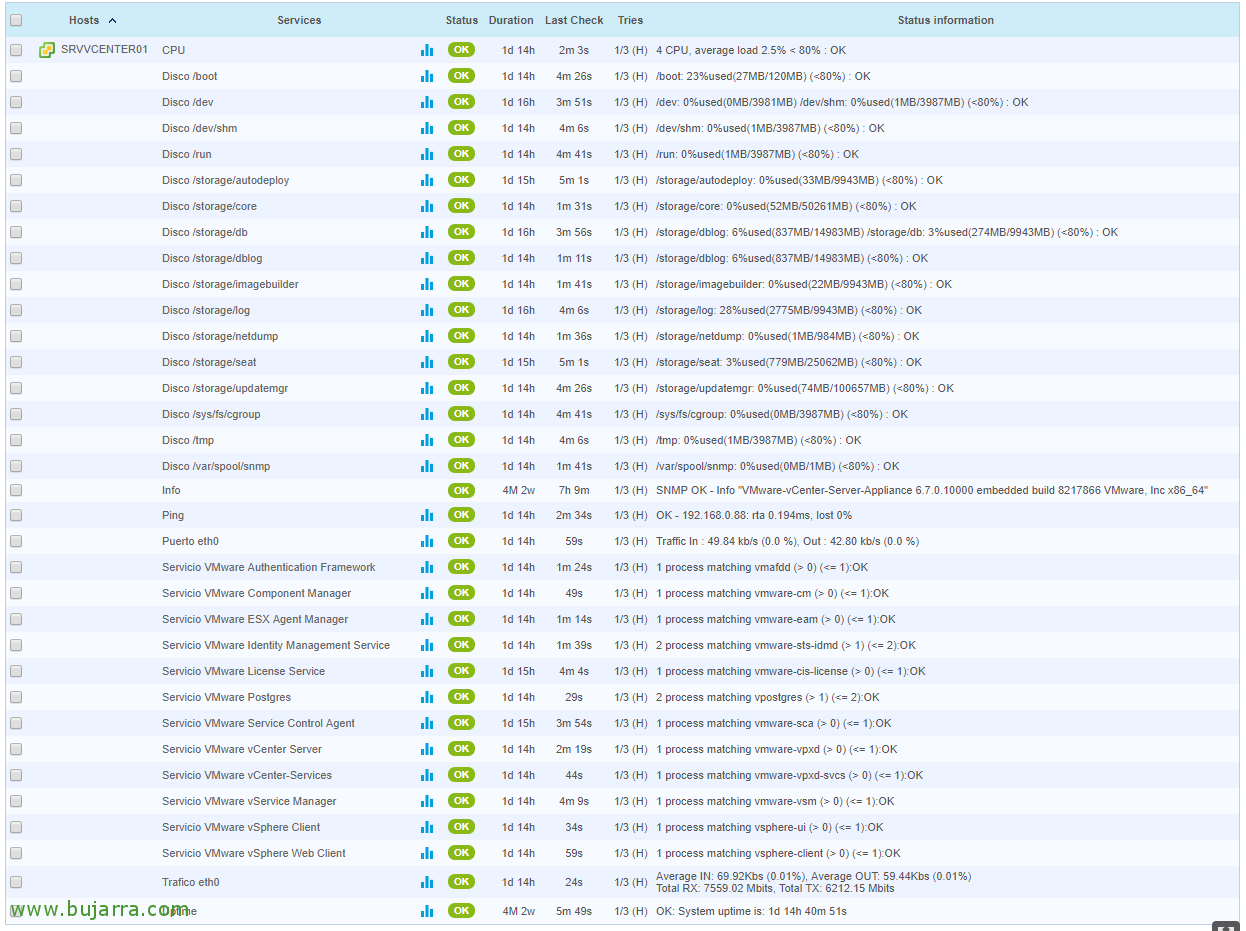The image size is (1246, 931).
Task: Open the graph icon for Disco /storage/netdump
Action: click(427, 335)
